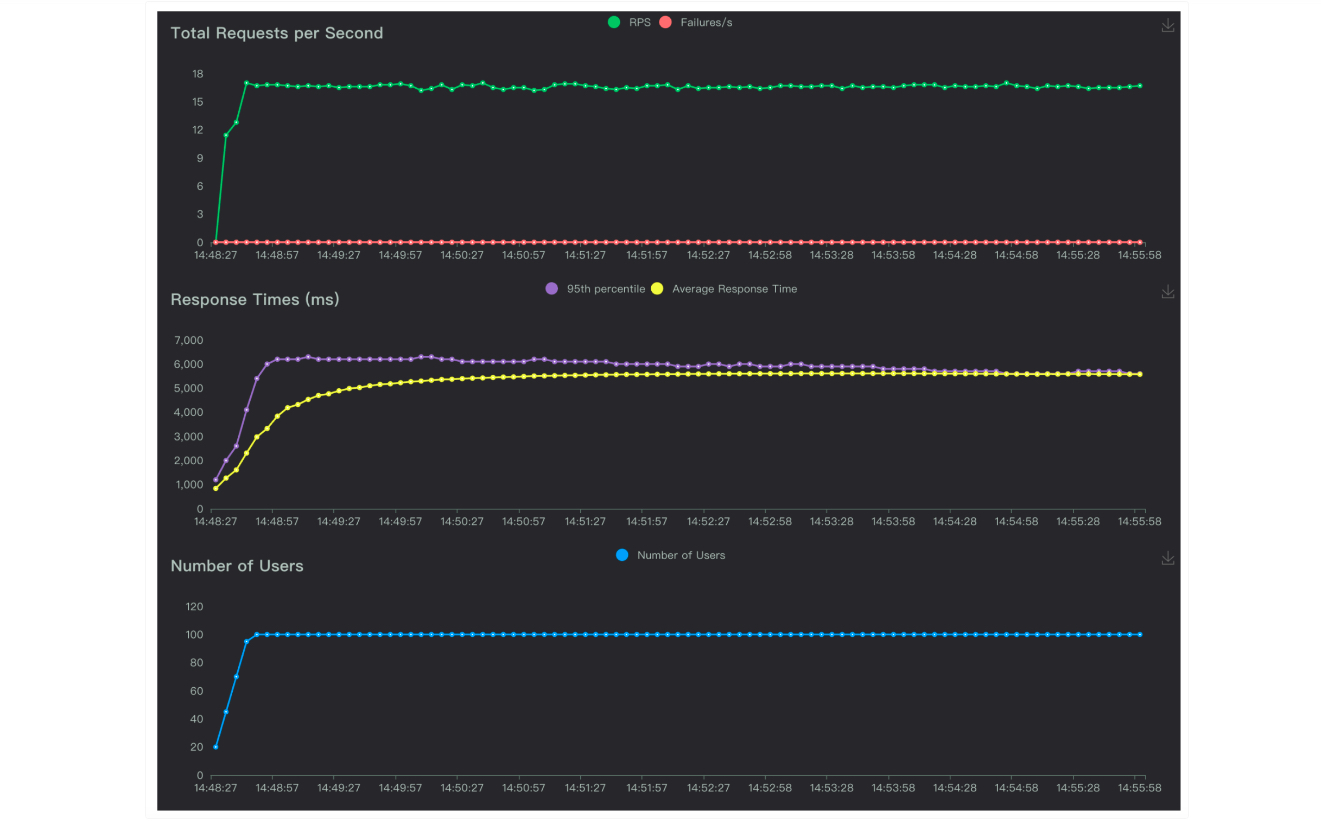This screenshot has width=1321, height=821.
Task: Toggle the 95th percentile legend entry
Action: 595,288
